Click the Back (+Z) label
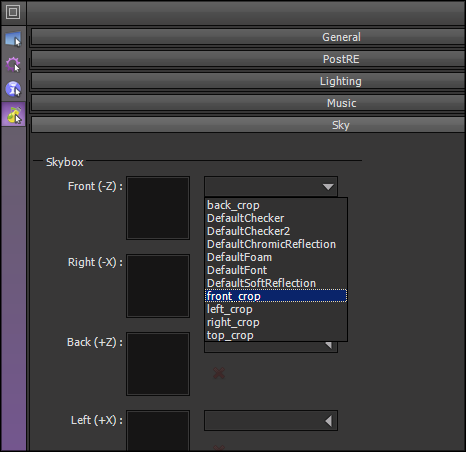 click(x=95, y=342)
